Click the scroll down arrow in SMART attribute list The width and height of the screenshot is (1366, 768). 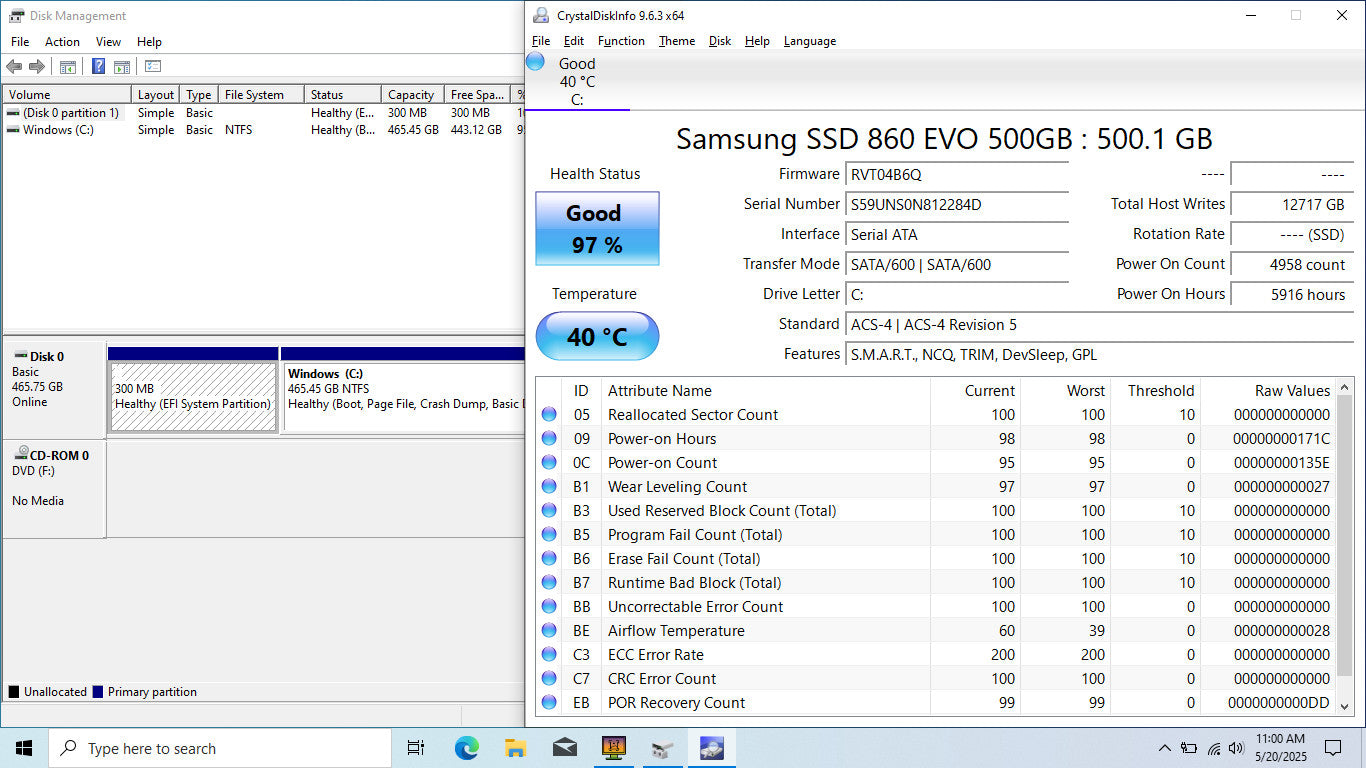[1345, 706]
